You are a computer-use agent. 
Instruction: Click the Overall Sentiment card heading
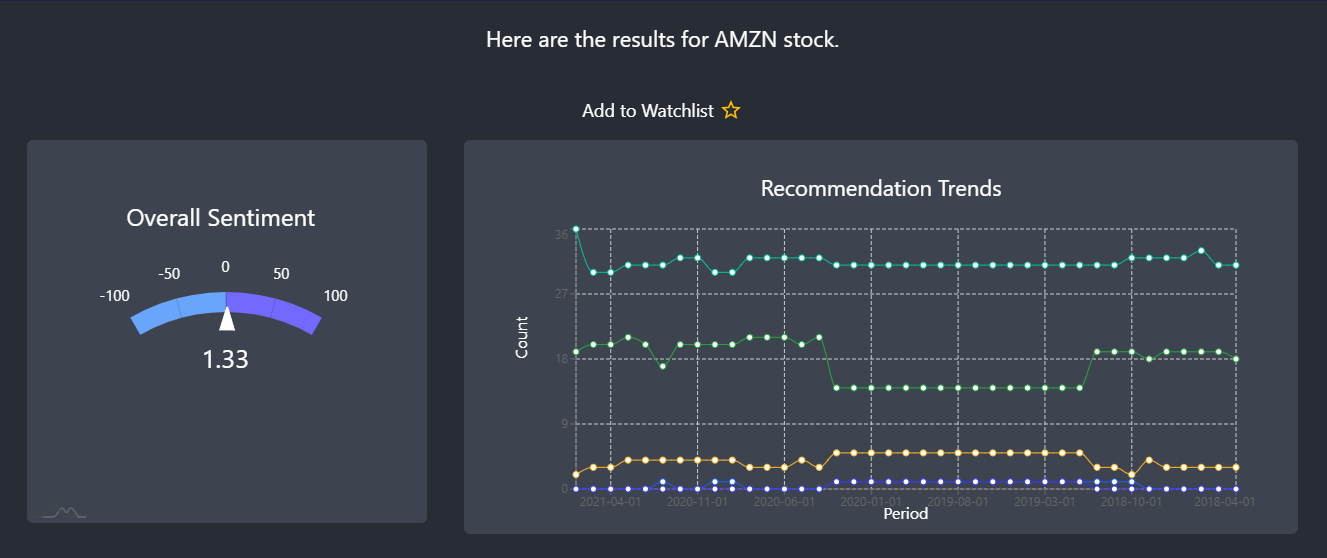[x=221, y=218]
